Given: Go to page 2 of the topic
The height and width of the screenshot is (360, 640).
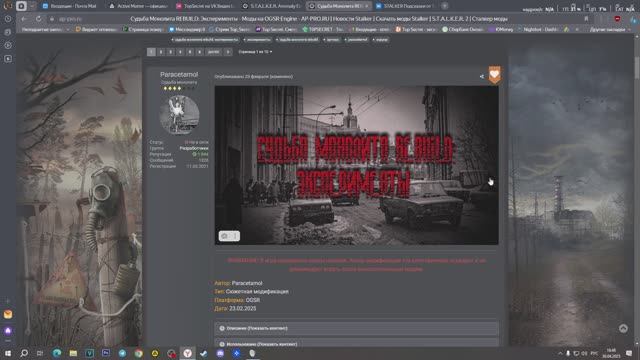Looking at the screenshot, I should [161, 52].
